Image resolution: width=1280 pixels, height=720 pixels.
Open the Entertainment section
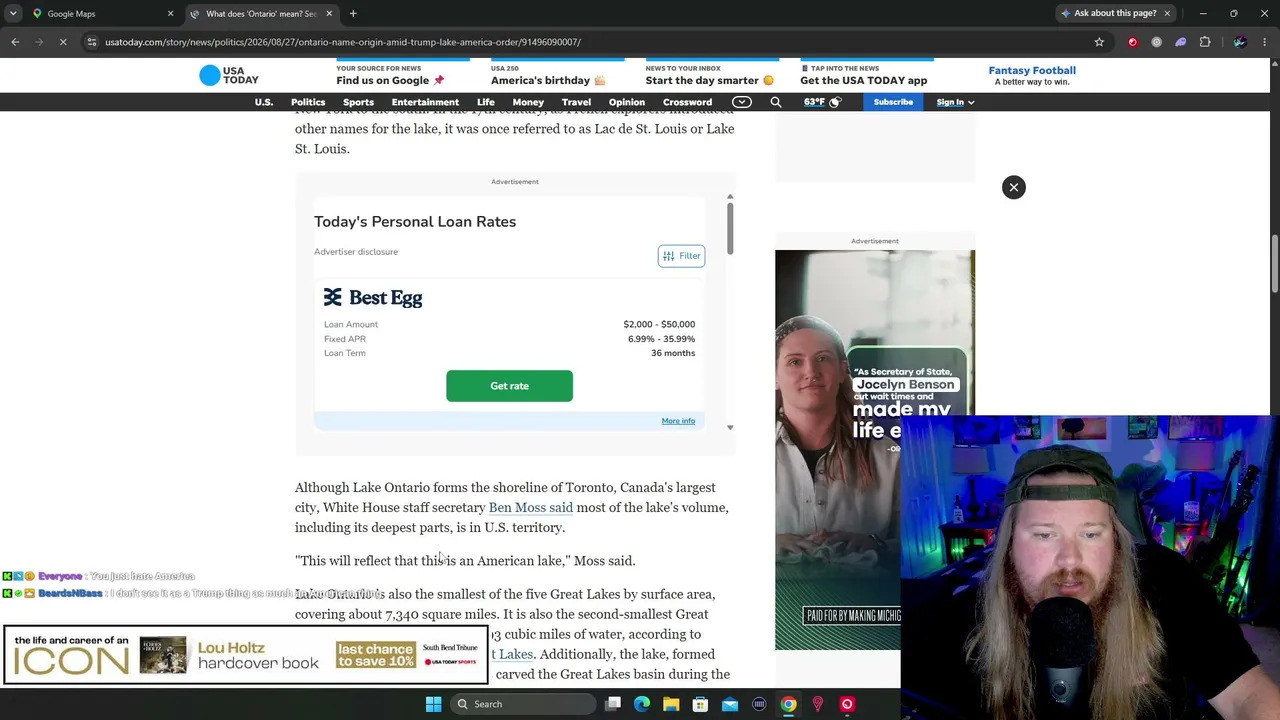pyautogui.click(x=425, y=102)
